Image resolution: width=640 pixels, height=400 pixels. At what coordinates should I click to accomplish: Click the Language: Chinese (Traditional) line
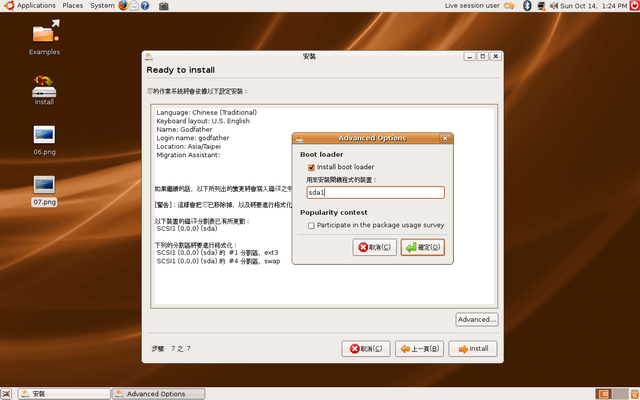(x=207, y=112)
